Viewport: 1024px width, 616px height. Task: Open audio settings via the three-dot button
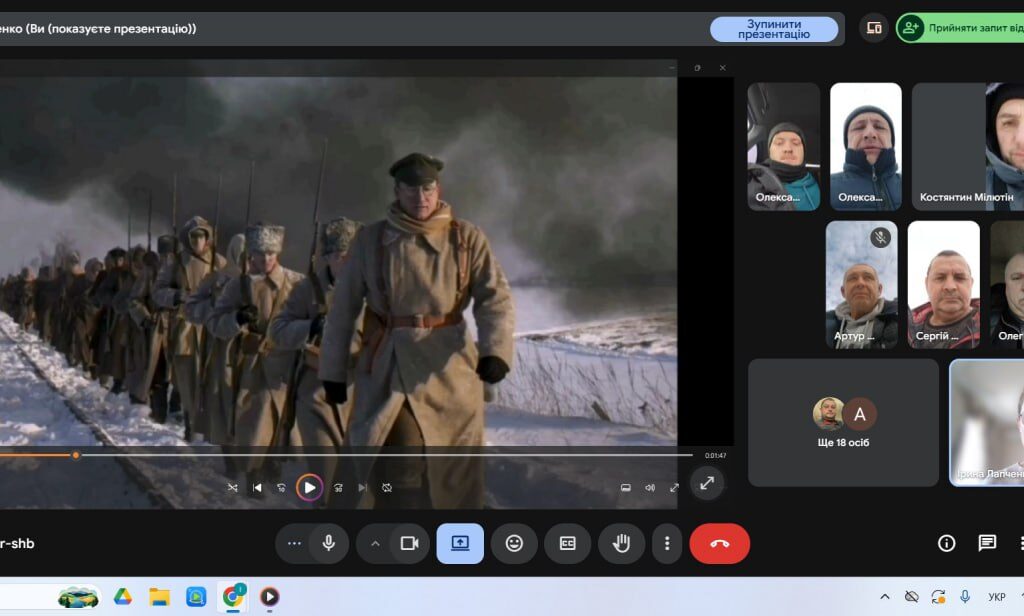[294, 543]
